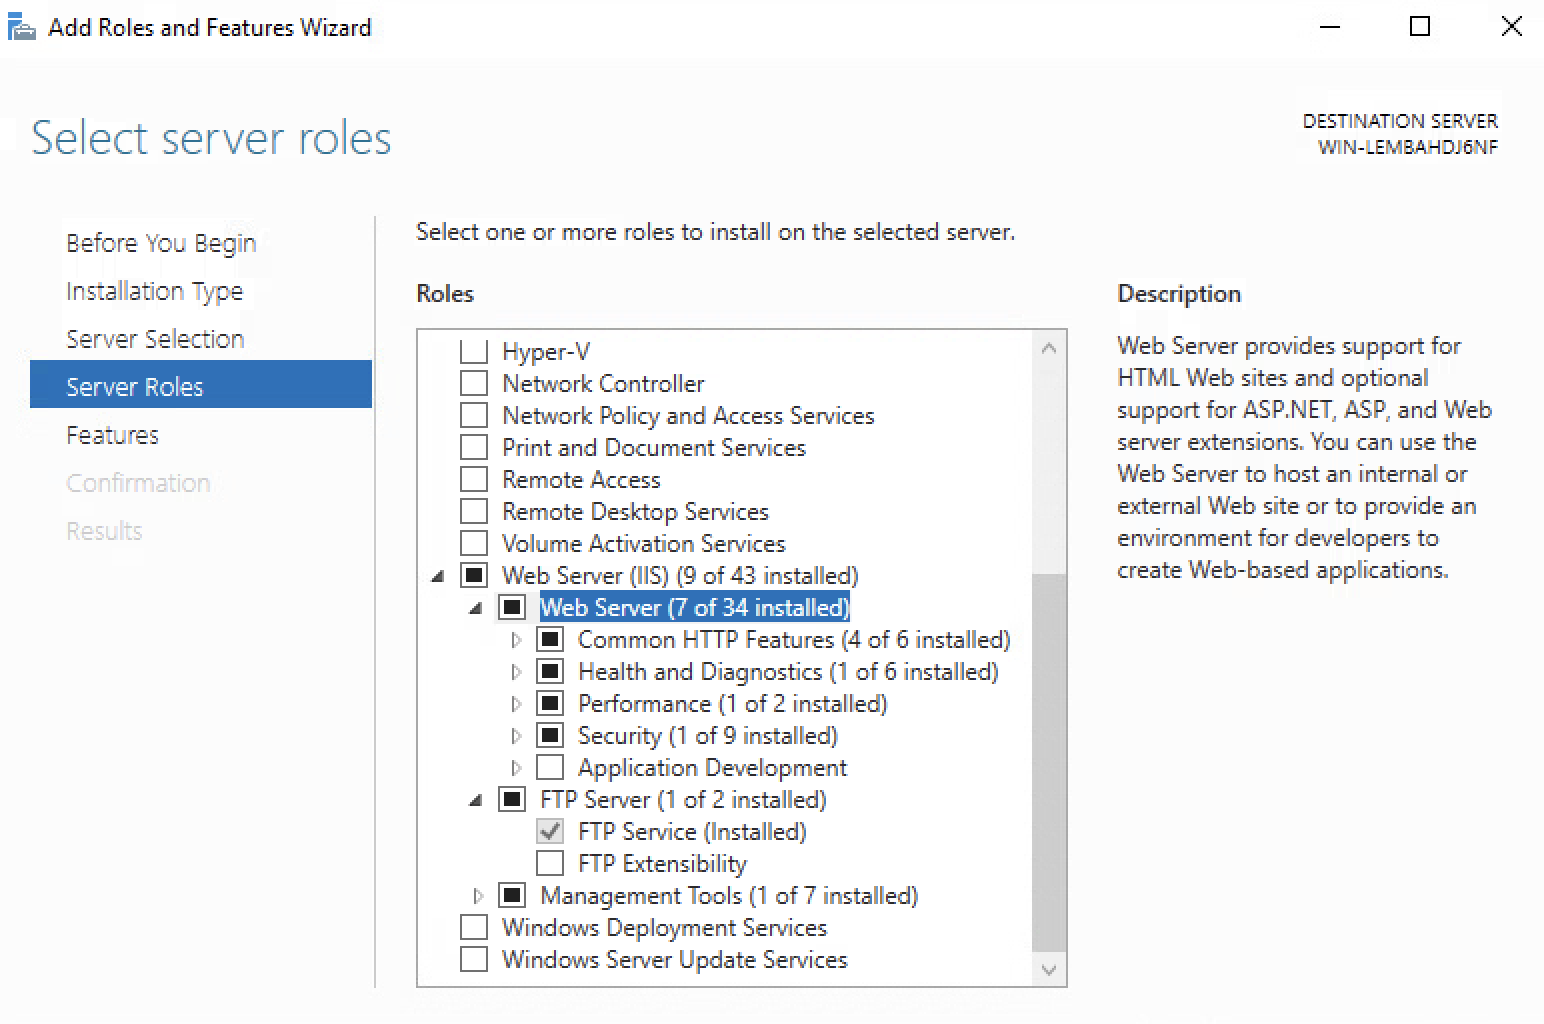Enable Windows Deployment Services

(x=474, y=927)
